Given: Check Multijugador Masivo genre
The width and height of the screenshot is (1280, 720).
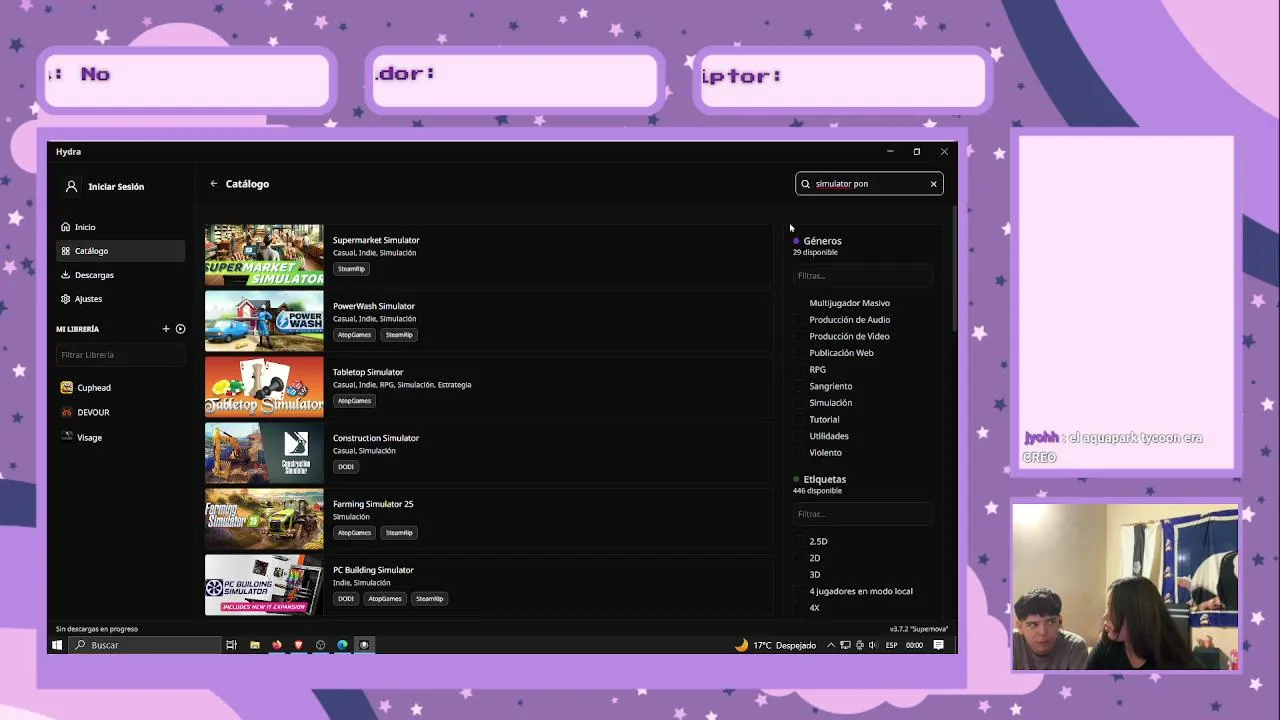Looking at the screenshot, I should (799, 303).
